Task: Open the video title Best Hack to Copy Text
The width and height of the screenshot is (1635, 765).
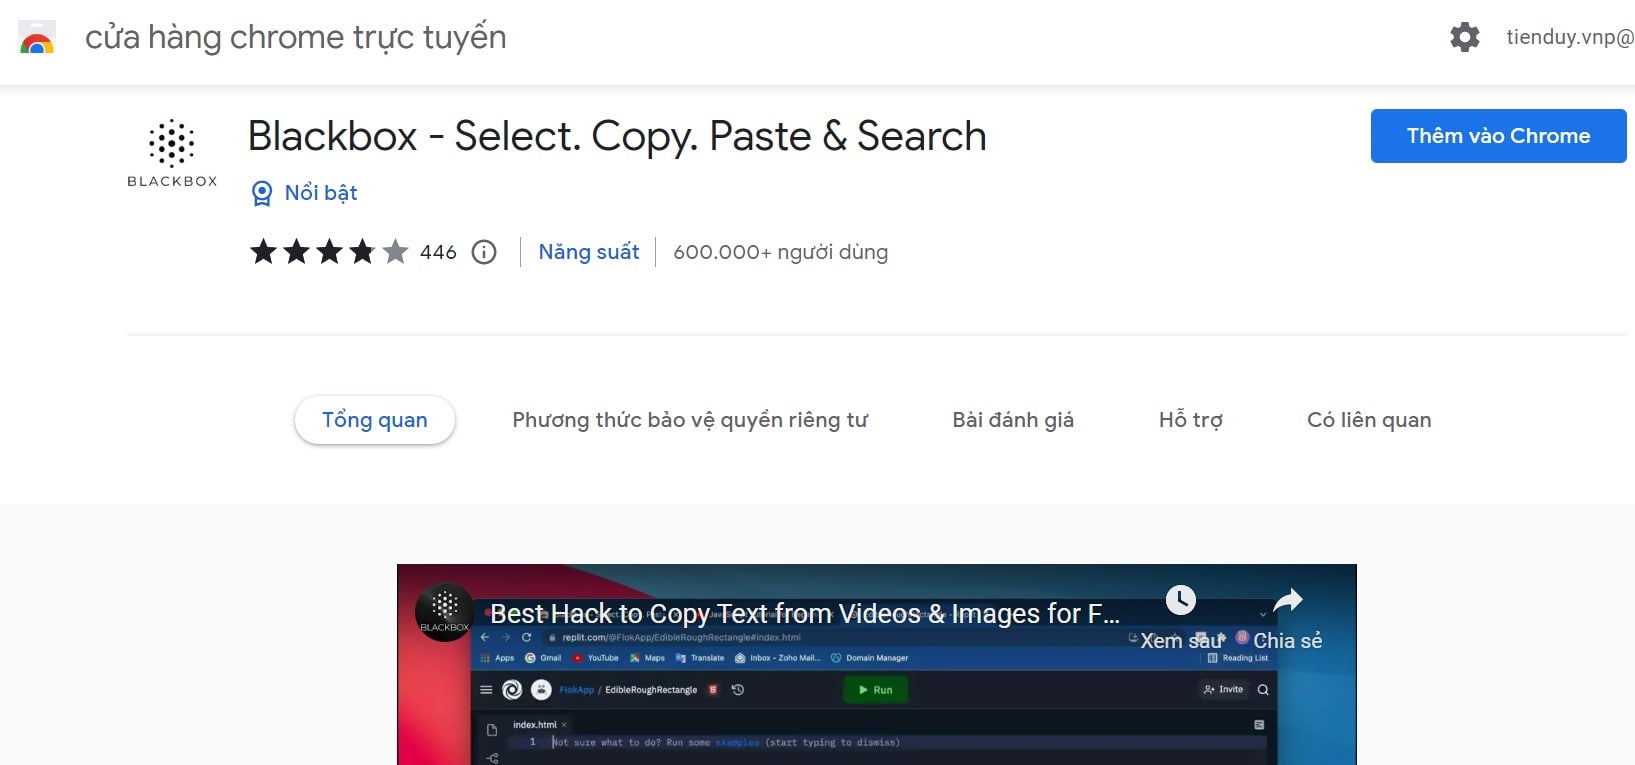Action: (805, 613)
